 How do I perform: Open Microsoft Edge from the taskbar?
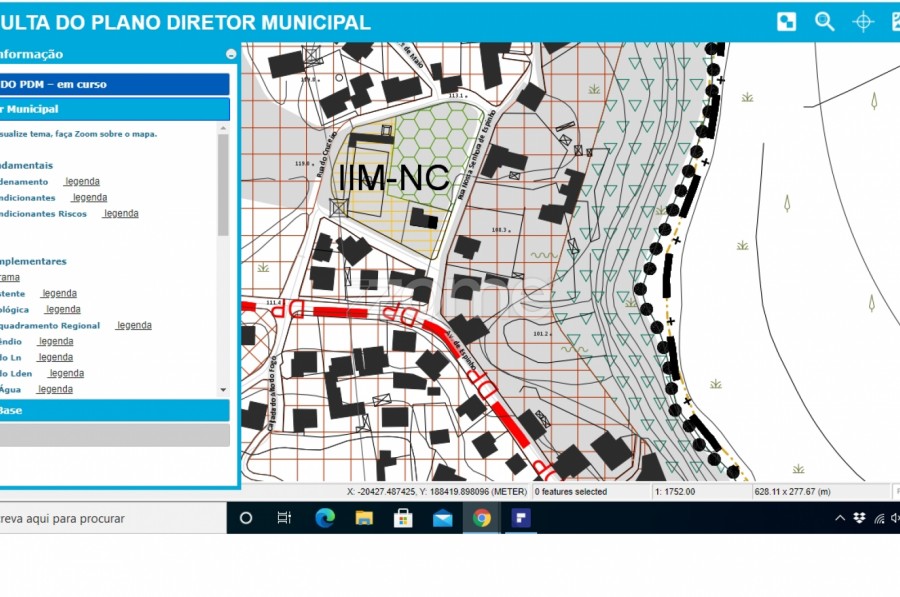(325, 518)
